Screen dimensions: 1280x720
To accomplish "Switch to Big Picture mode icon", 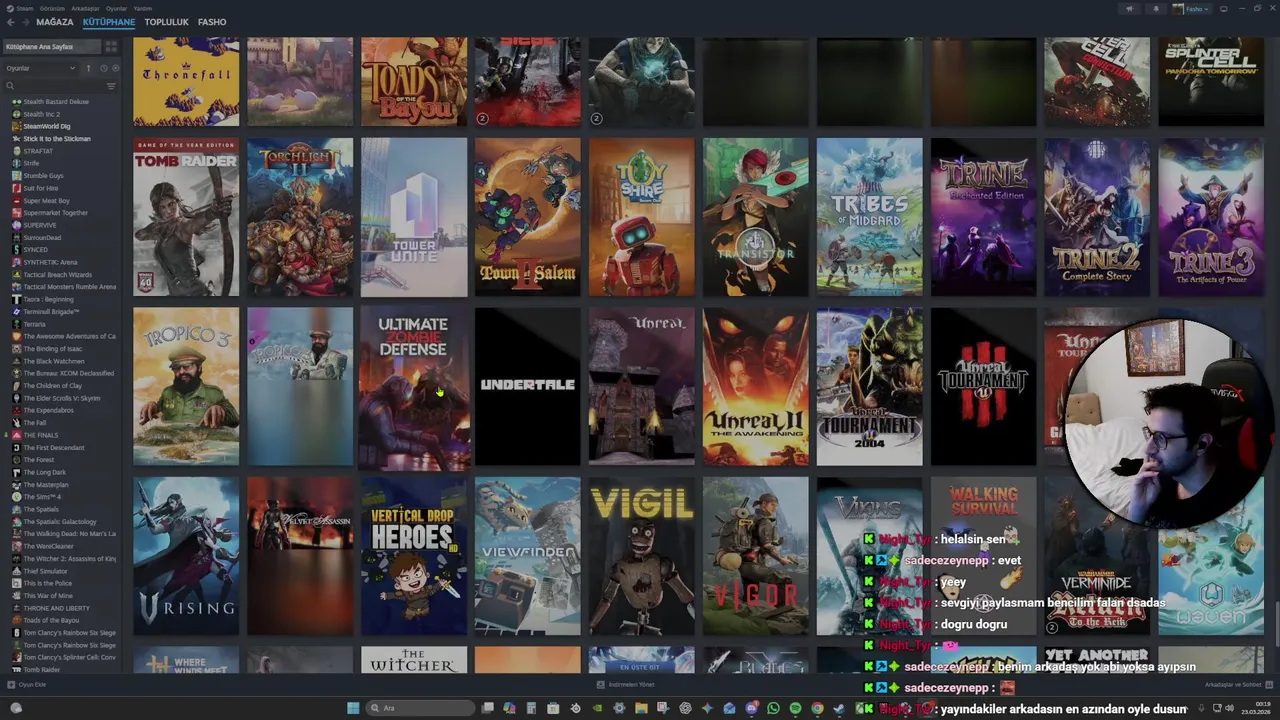I will tap(1224, 9).
